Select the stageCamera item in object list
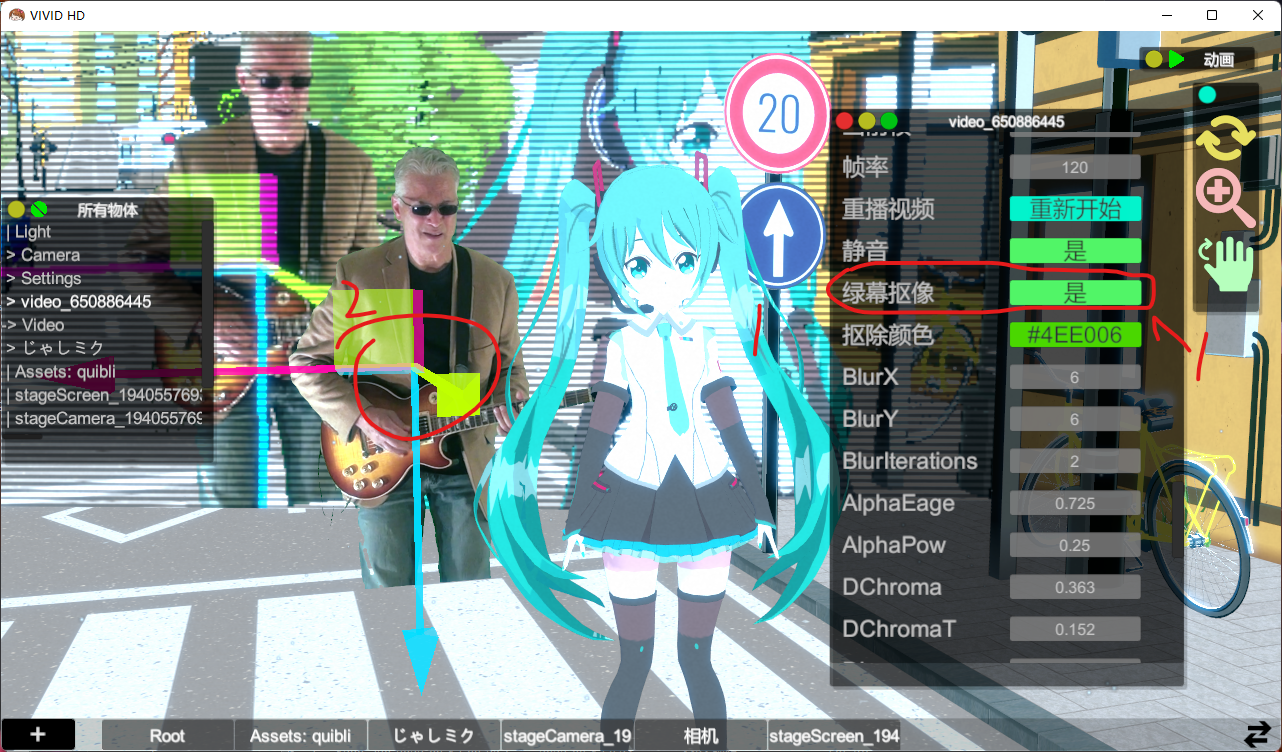Image resolution: width=1282 pixels, height=752 pixels. [x=103, y=418]
